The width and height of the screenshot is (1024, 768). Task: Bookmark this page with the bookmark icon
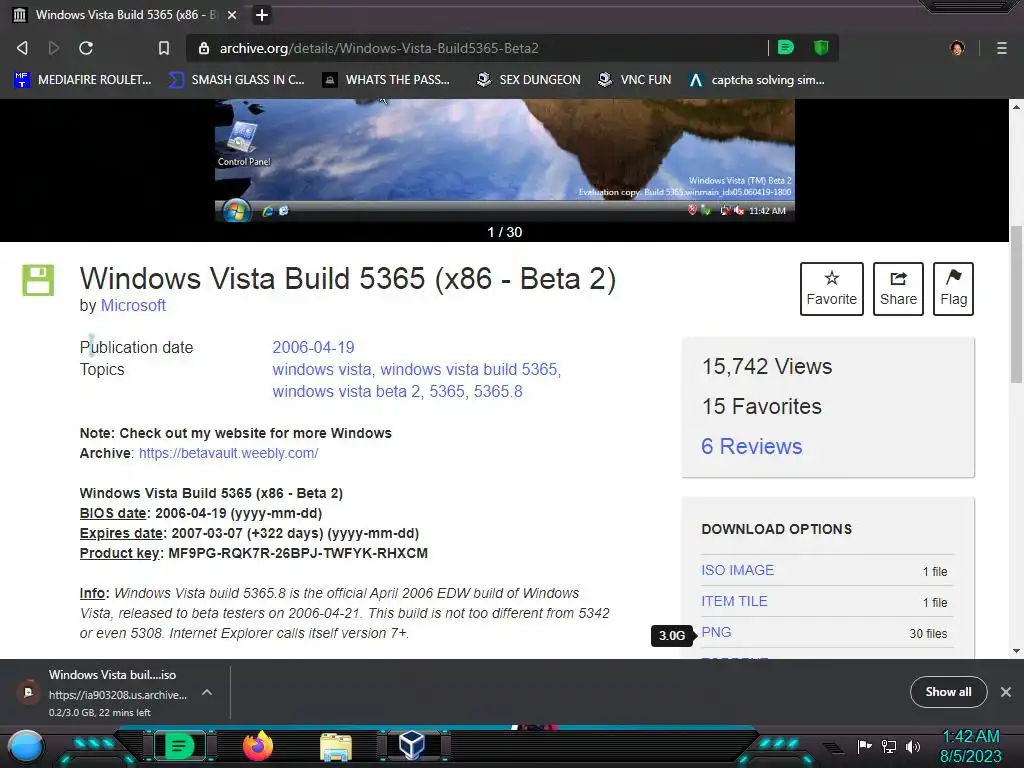pyautogui.click(x=164, y=48)
